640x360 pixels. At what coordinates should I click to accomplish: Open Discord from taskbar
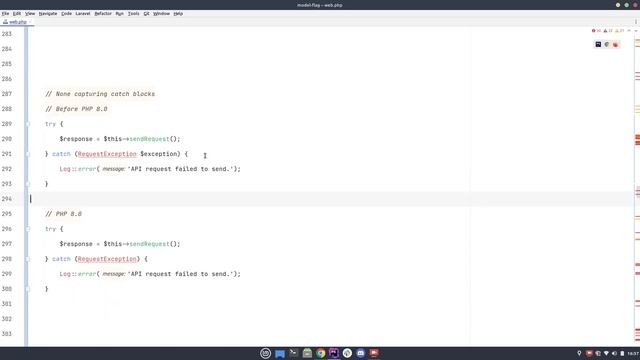click(360, 353)
